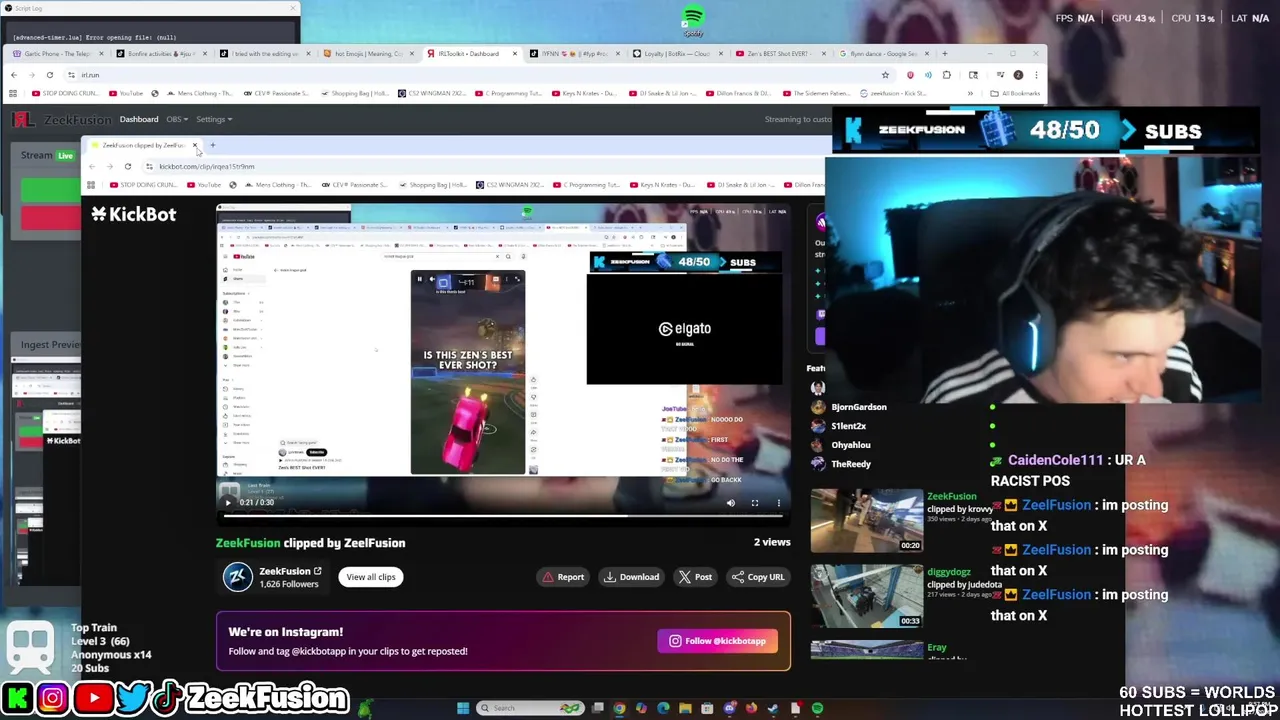Open the ZeekFusion channel external link icon
The height and width of the screenshot is (720, 1280).
(318, 571)
